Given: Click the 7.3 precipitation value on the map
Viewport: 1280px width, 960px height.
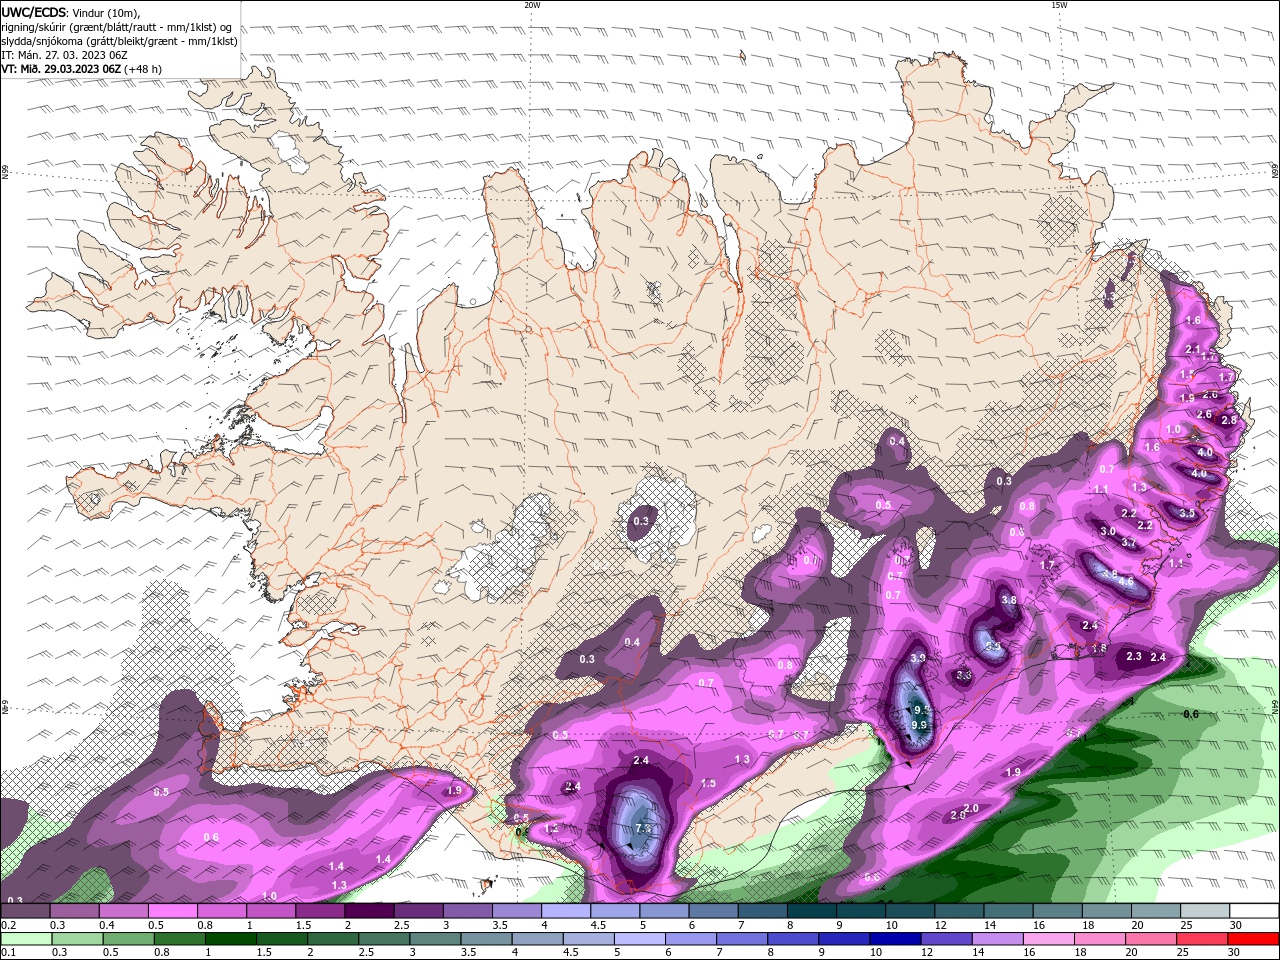Looking at the screenshot, I should click(643, 828).
